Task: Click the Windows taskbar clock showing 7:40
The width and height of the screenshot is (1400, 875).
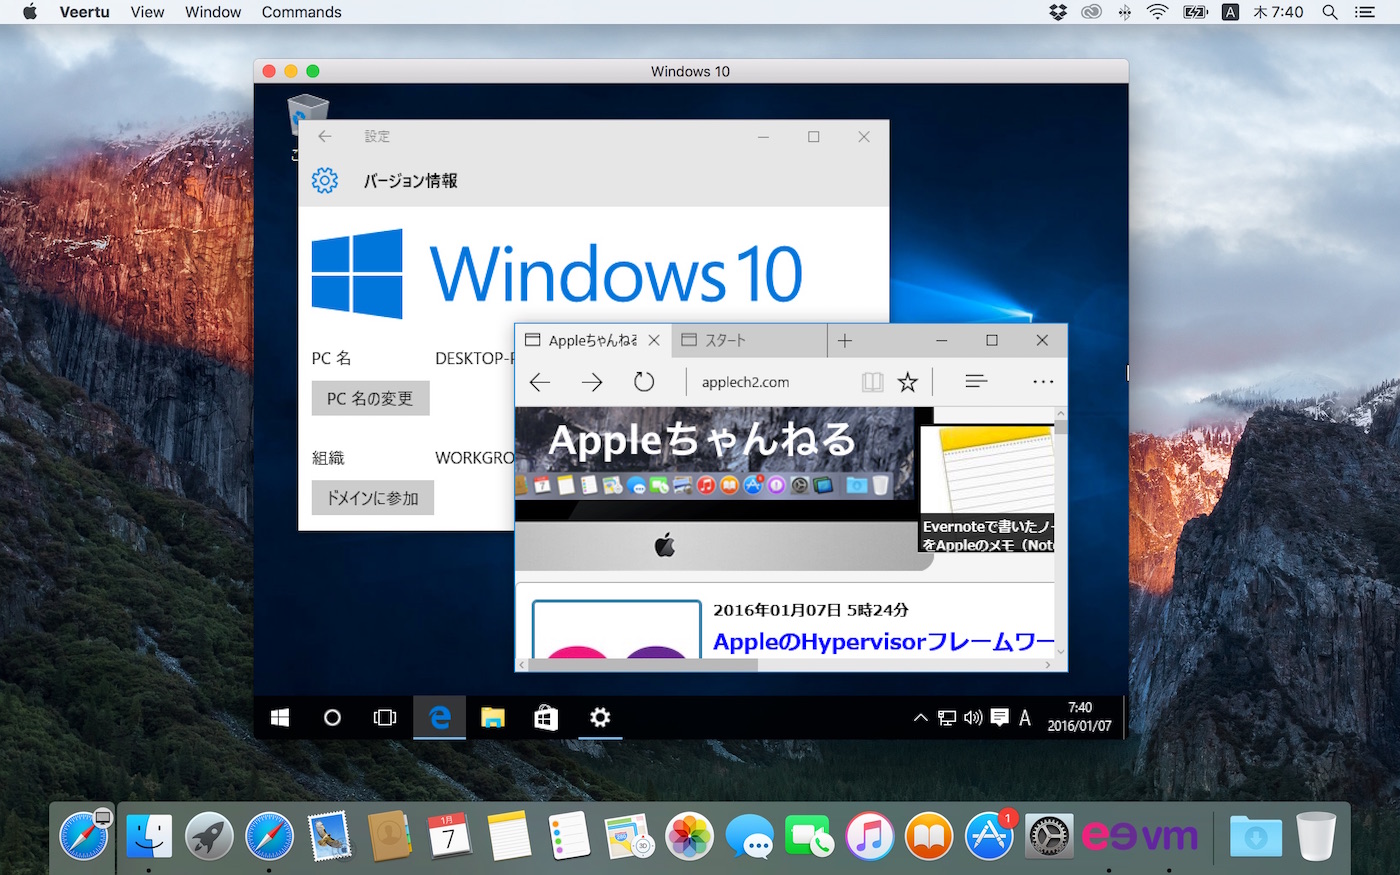Action: click(x=1080, y=717)
